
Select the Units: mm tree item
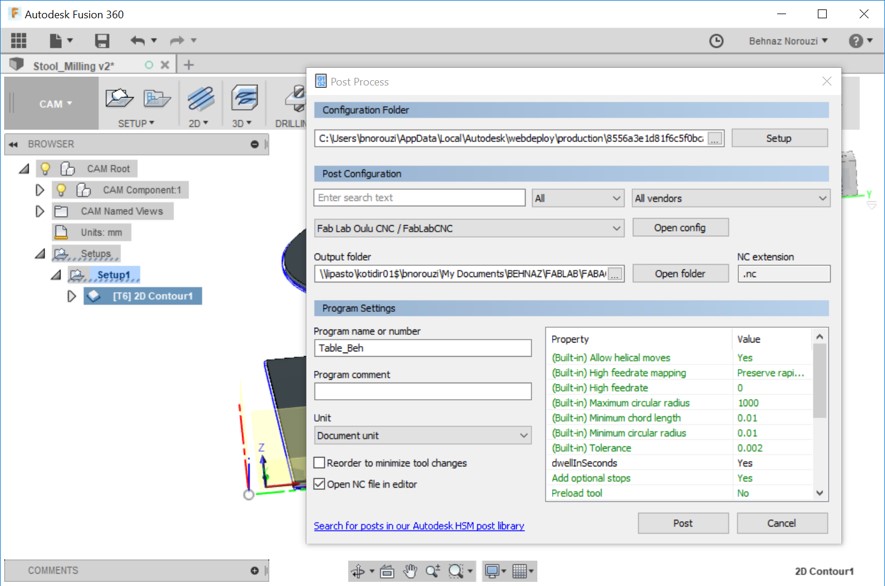point(101,233)
